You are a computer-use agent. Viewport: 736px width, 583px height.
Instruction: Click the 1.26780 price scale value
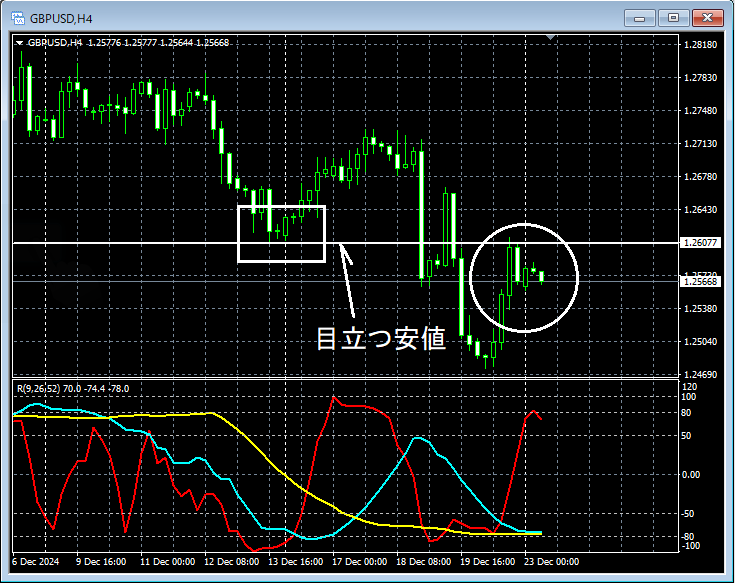point(700,176)
